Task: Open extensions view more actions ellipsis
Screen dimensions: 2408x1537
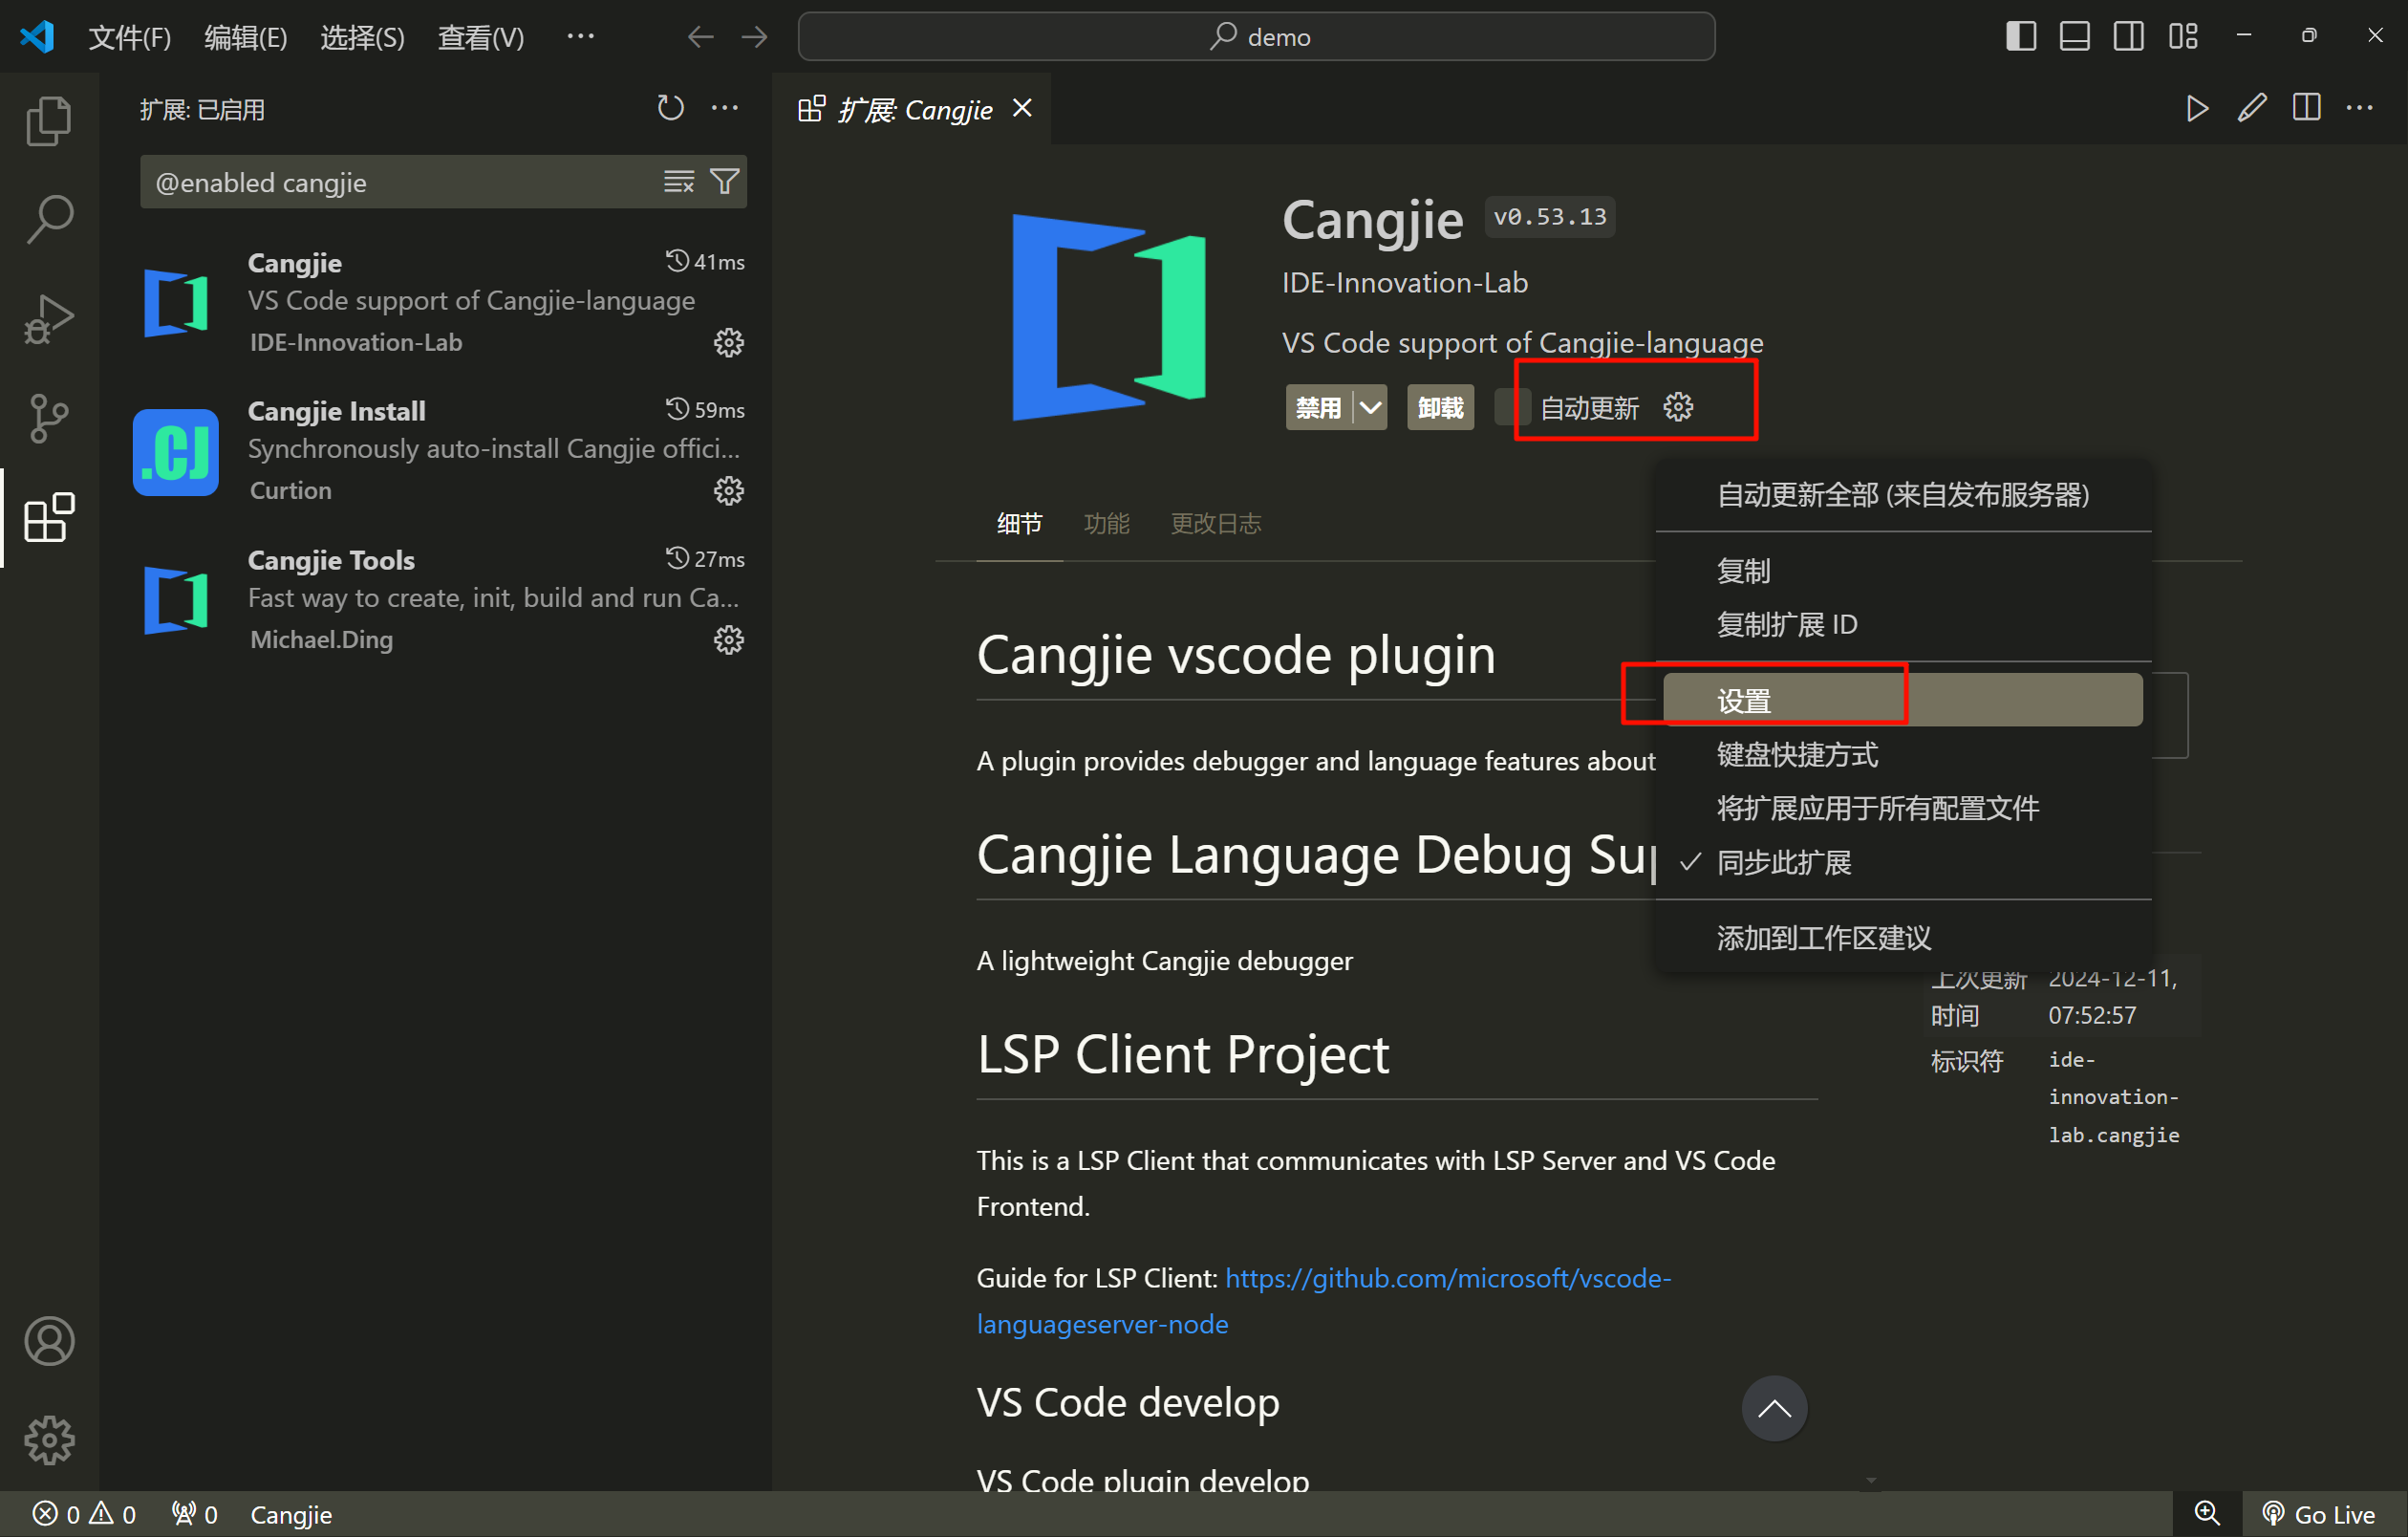Action: point(725,108)
